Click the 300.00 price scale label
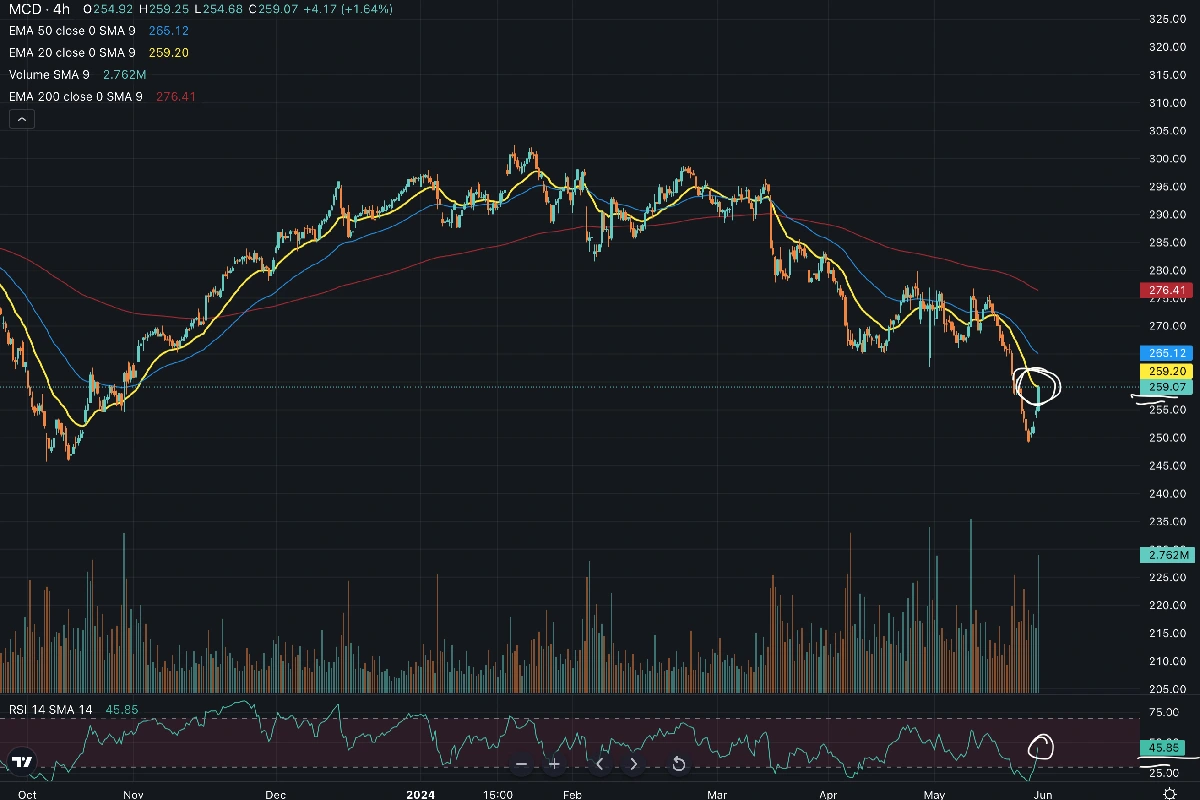This screenshot has height=800, width=1200. tap(1167, 159)
